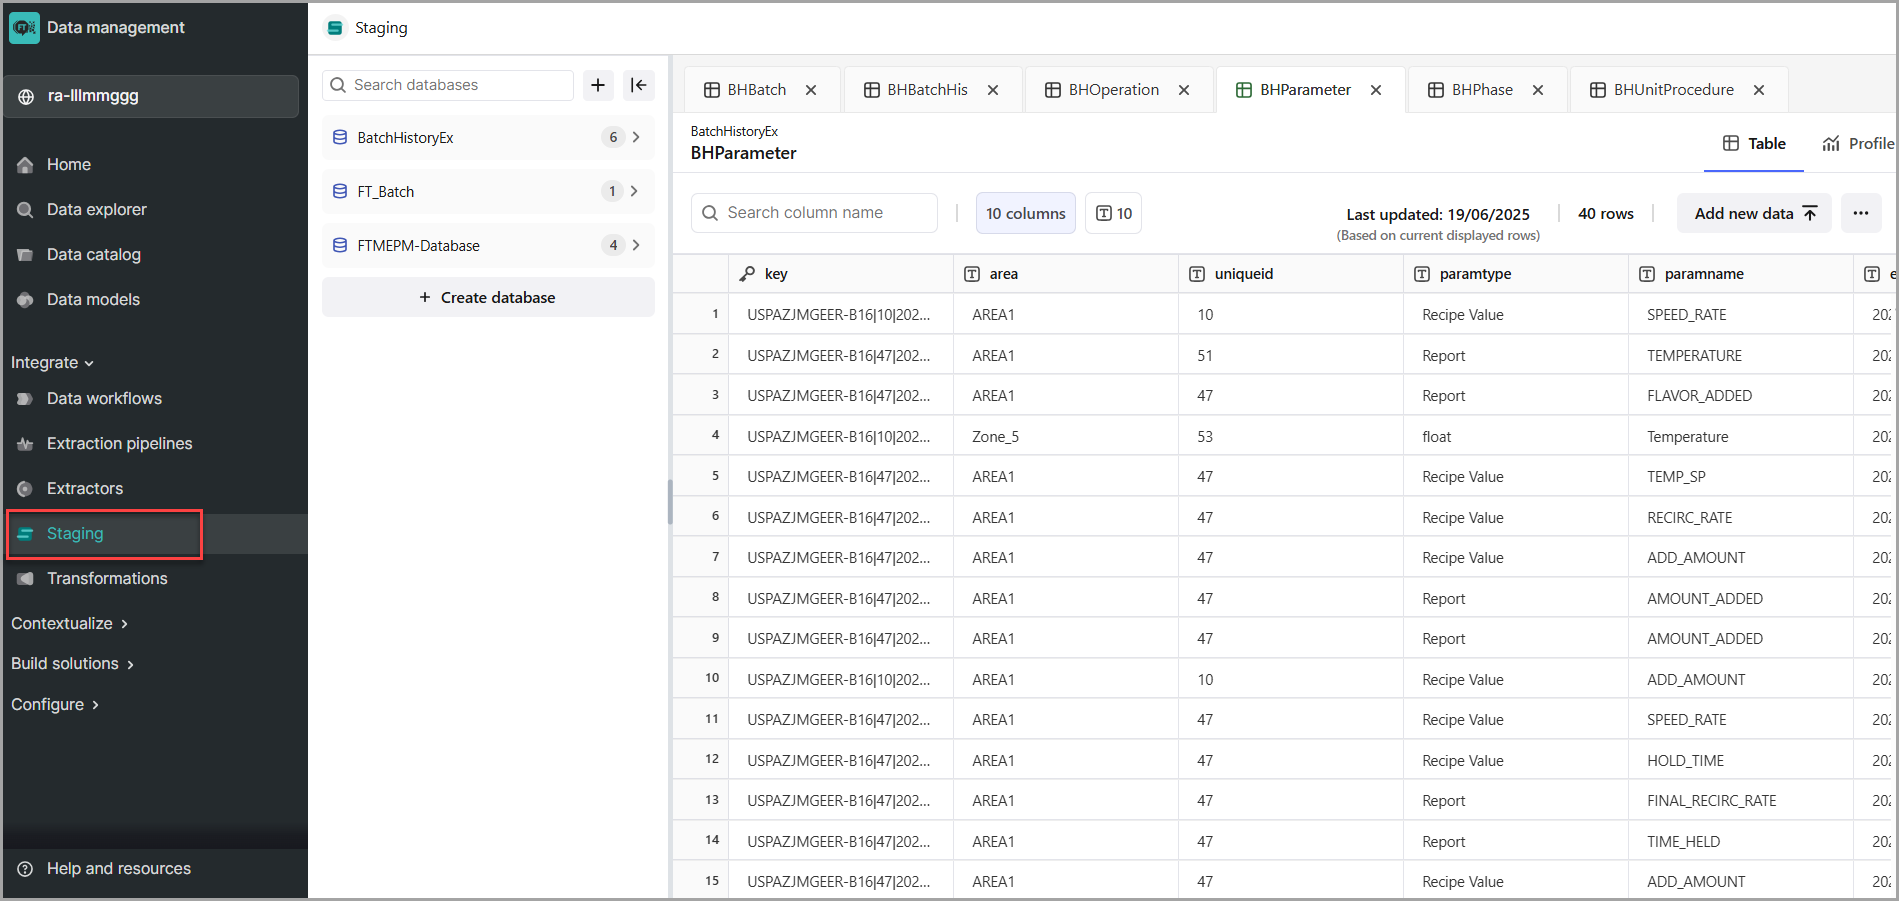Viewport: 1899px width, 901px height.
Task: Close the BHBatch tab
Action: pos(811,90)
